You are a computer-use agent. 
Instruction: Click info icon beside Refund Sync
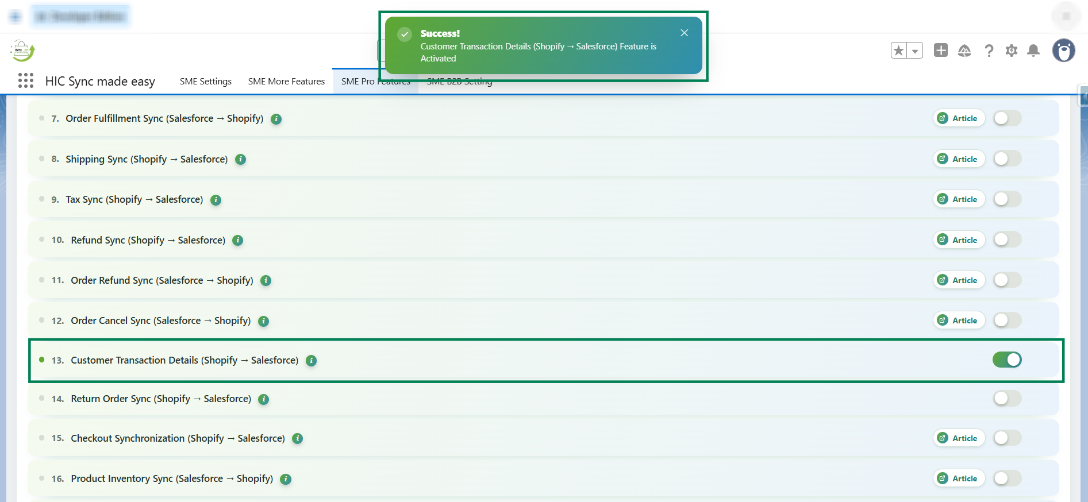coord(238,240)
